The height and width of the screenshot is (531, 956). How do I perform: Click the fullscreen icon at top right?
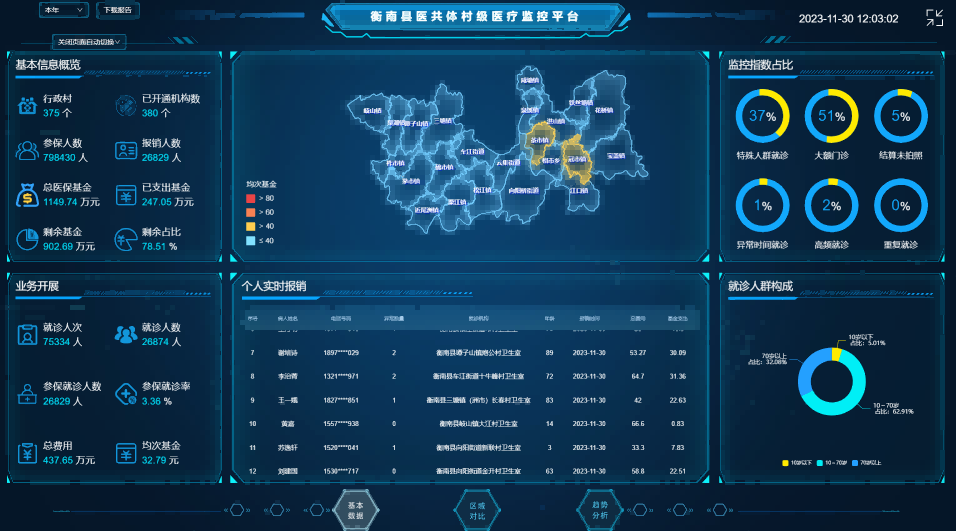(x=934, y=18)
